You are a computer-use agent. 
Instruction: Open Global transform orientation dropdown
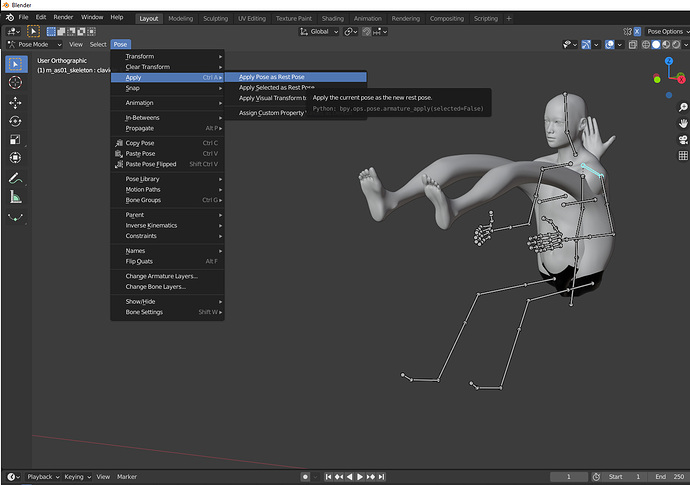[319, 32]
